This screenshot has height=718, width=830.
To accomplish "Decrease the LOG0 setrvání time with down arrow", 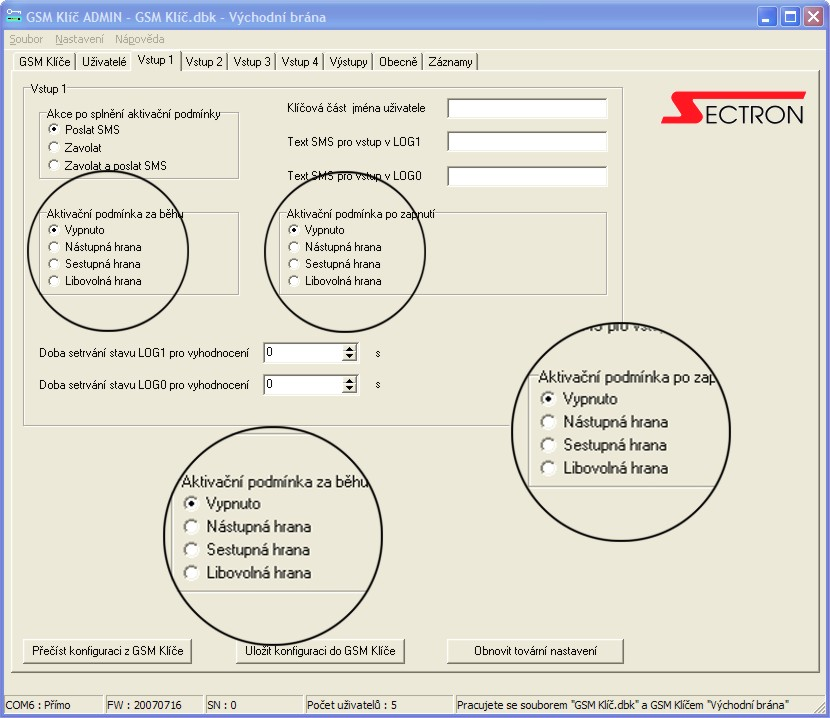I will (349, 389).
